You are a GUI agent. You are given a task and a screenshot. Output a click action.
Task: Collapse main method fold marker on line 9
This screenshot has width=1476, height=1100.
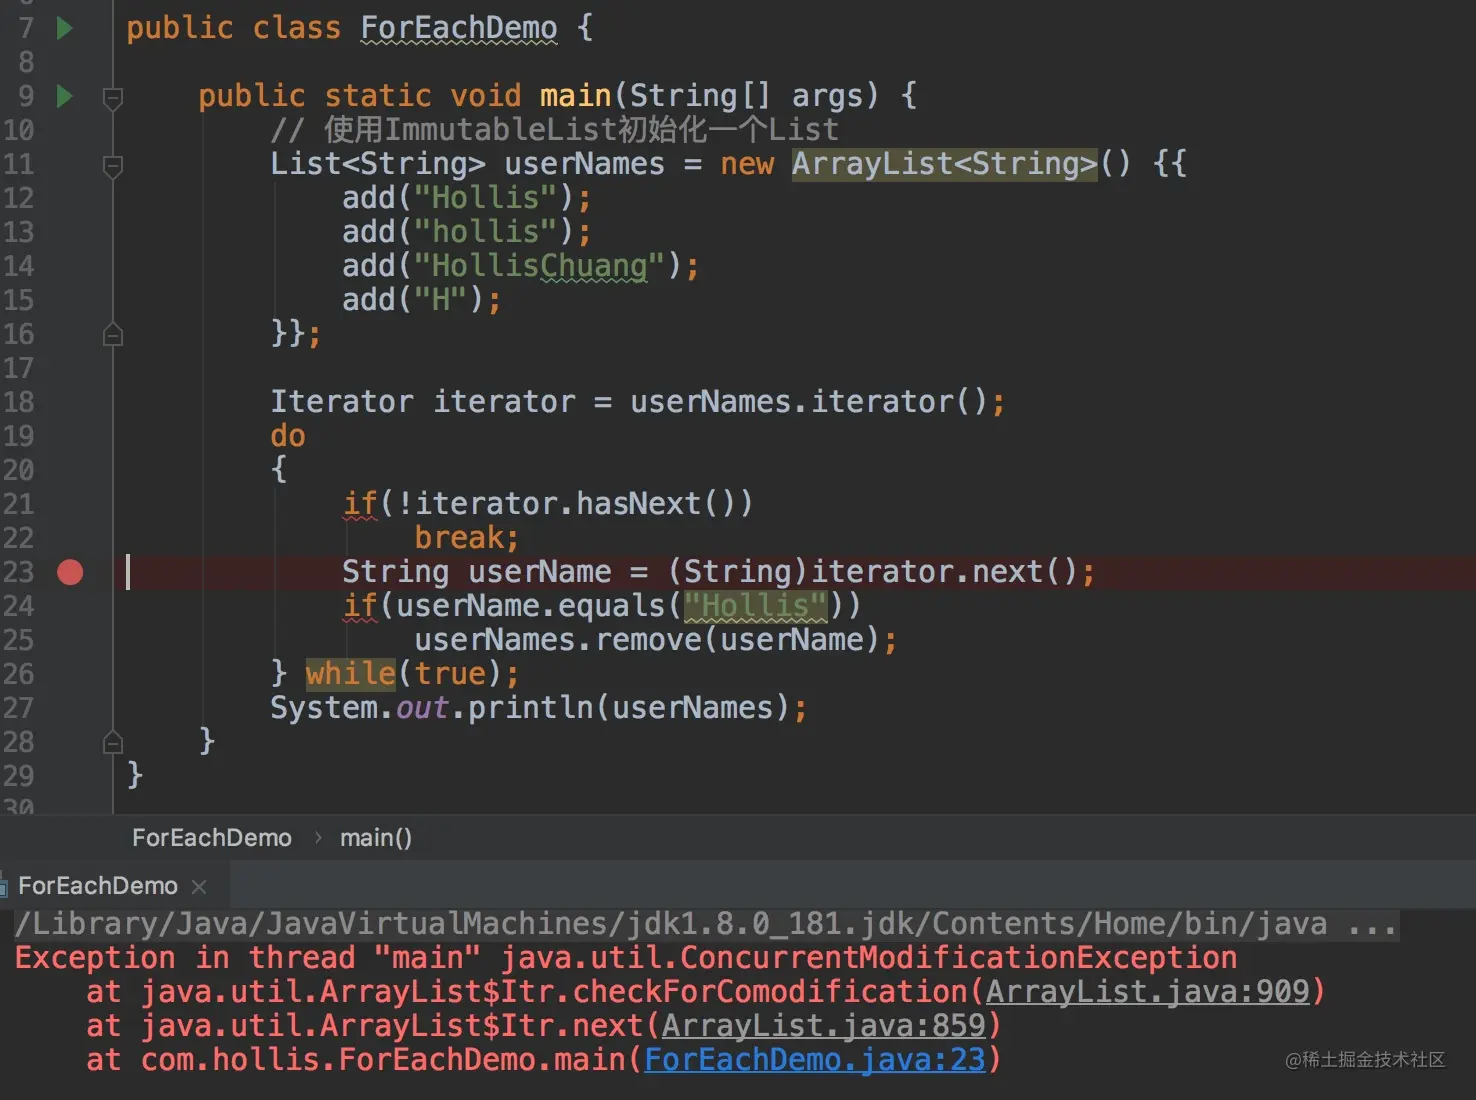pos(113,97)
